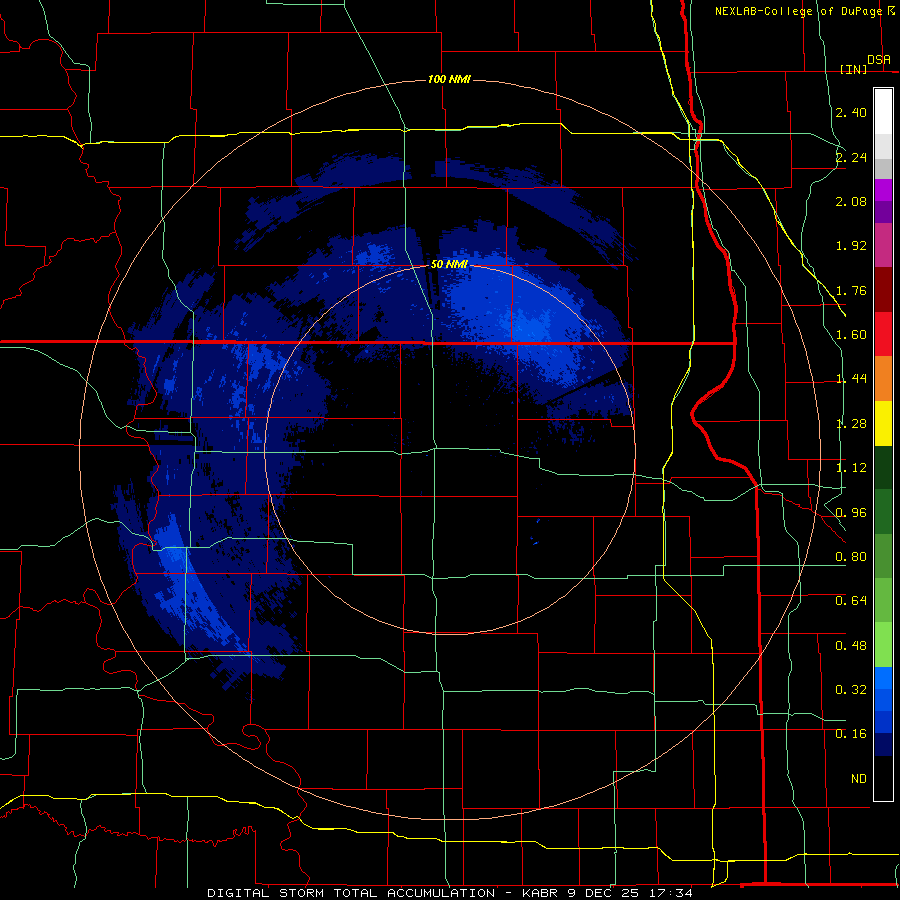Click the 1.12 legend value
900x900 pixels.
click(851, 468)
